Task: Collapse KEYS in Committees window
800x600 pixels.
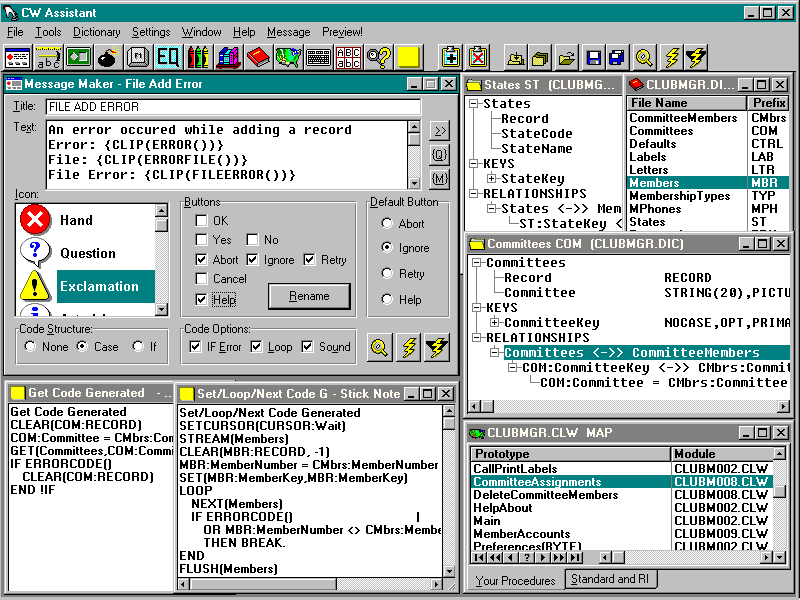Action: point(477,307)
